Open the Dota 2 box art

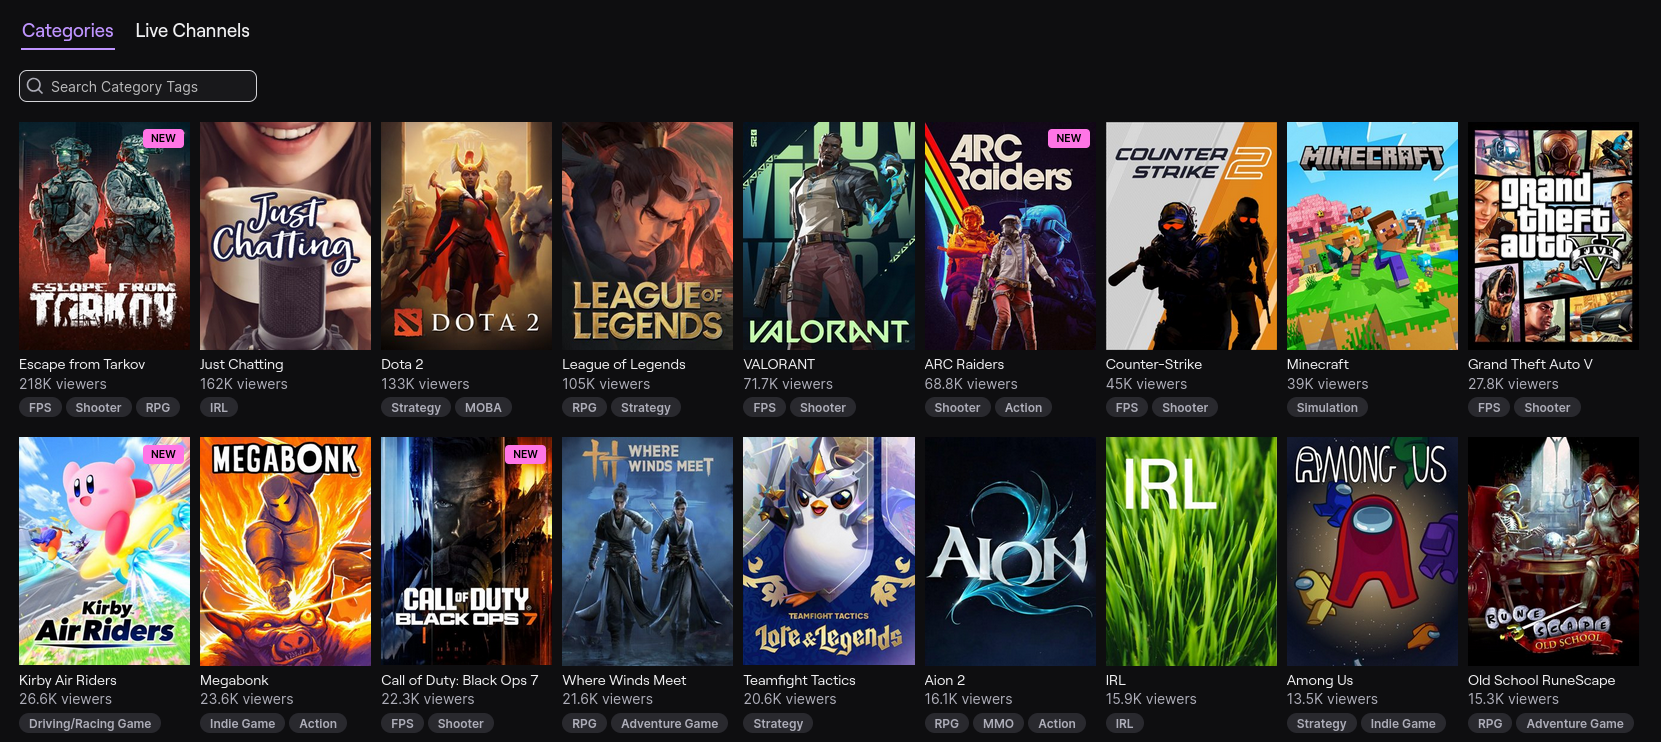pos(466,236)
